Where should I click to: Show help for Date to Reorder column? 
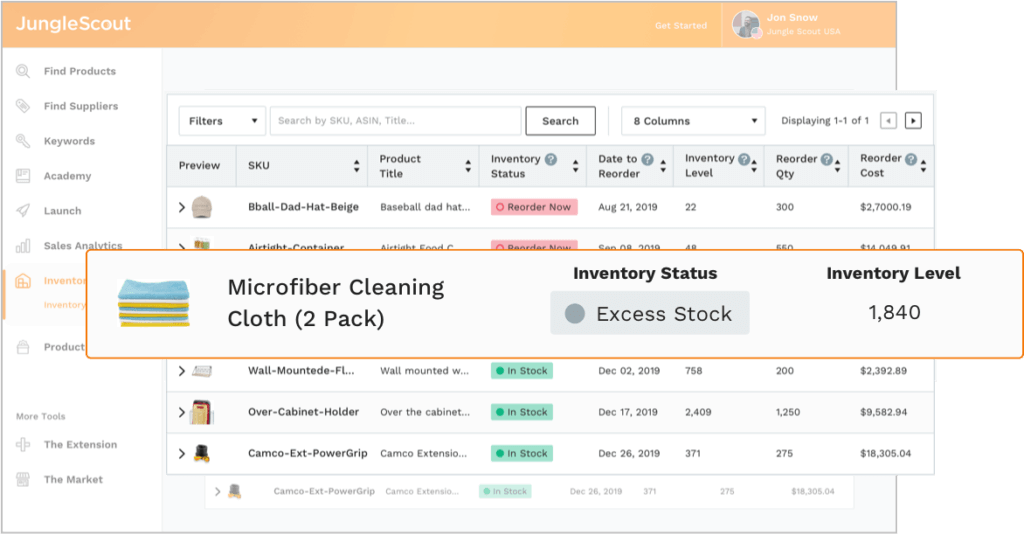point(647,159)
